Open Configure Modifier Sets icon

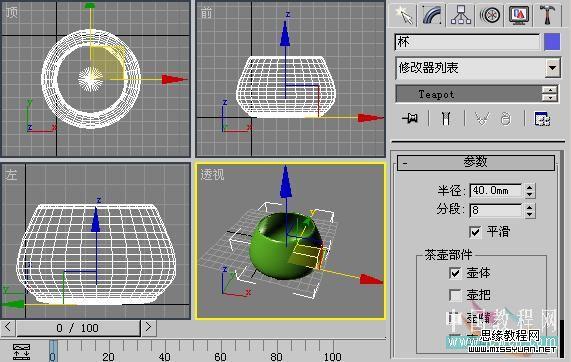[542, 119]
